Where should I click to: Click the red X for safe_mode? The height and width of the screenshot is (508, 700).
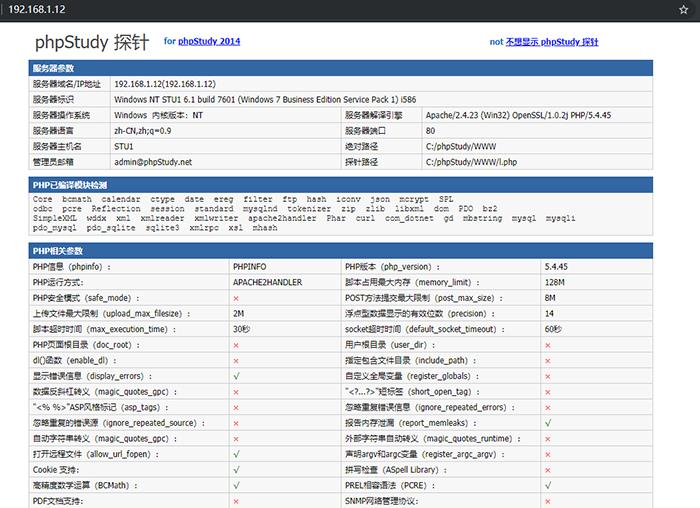coord(236,298)
